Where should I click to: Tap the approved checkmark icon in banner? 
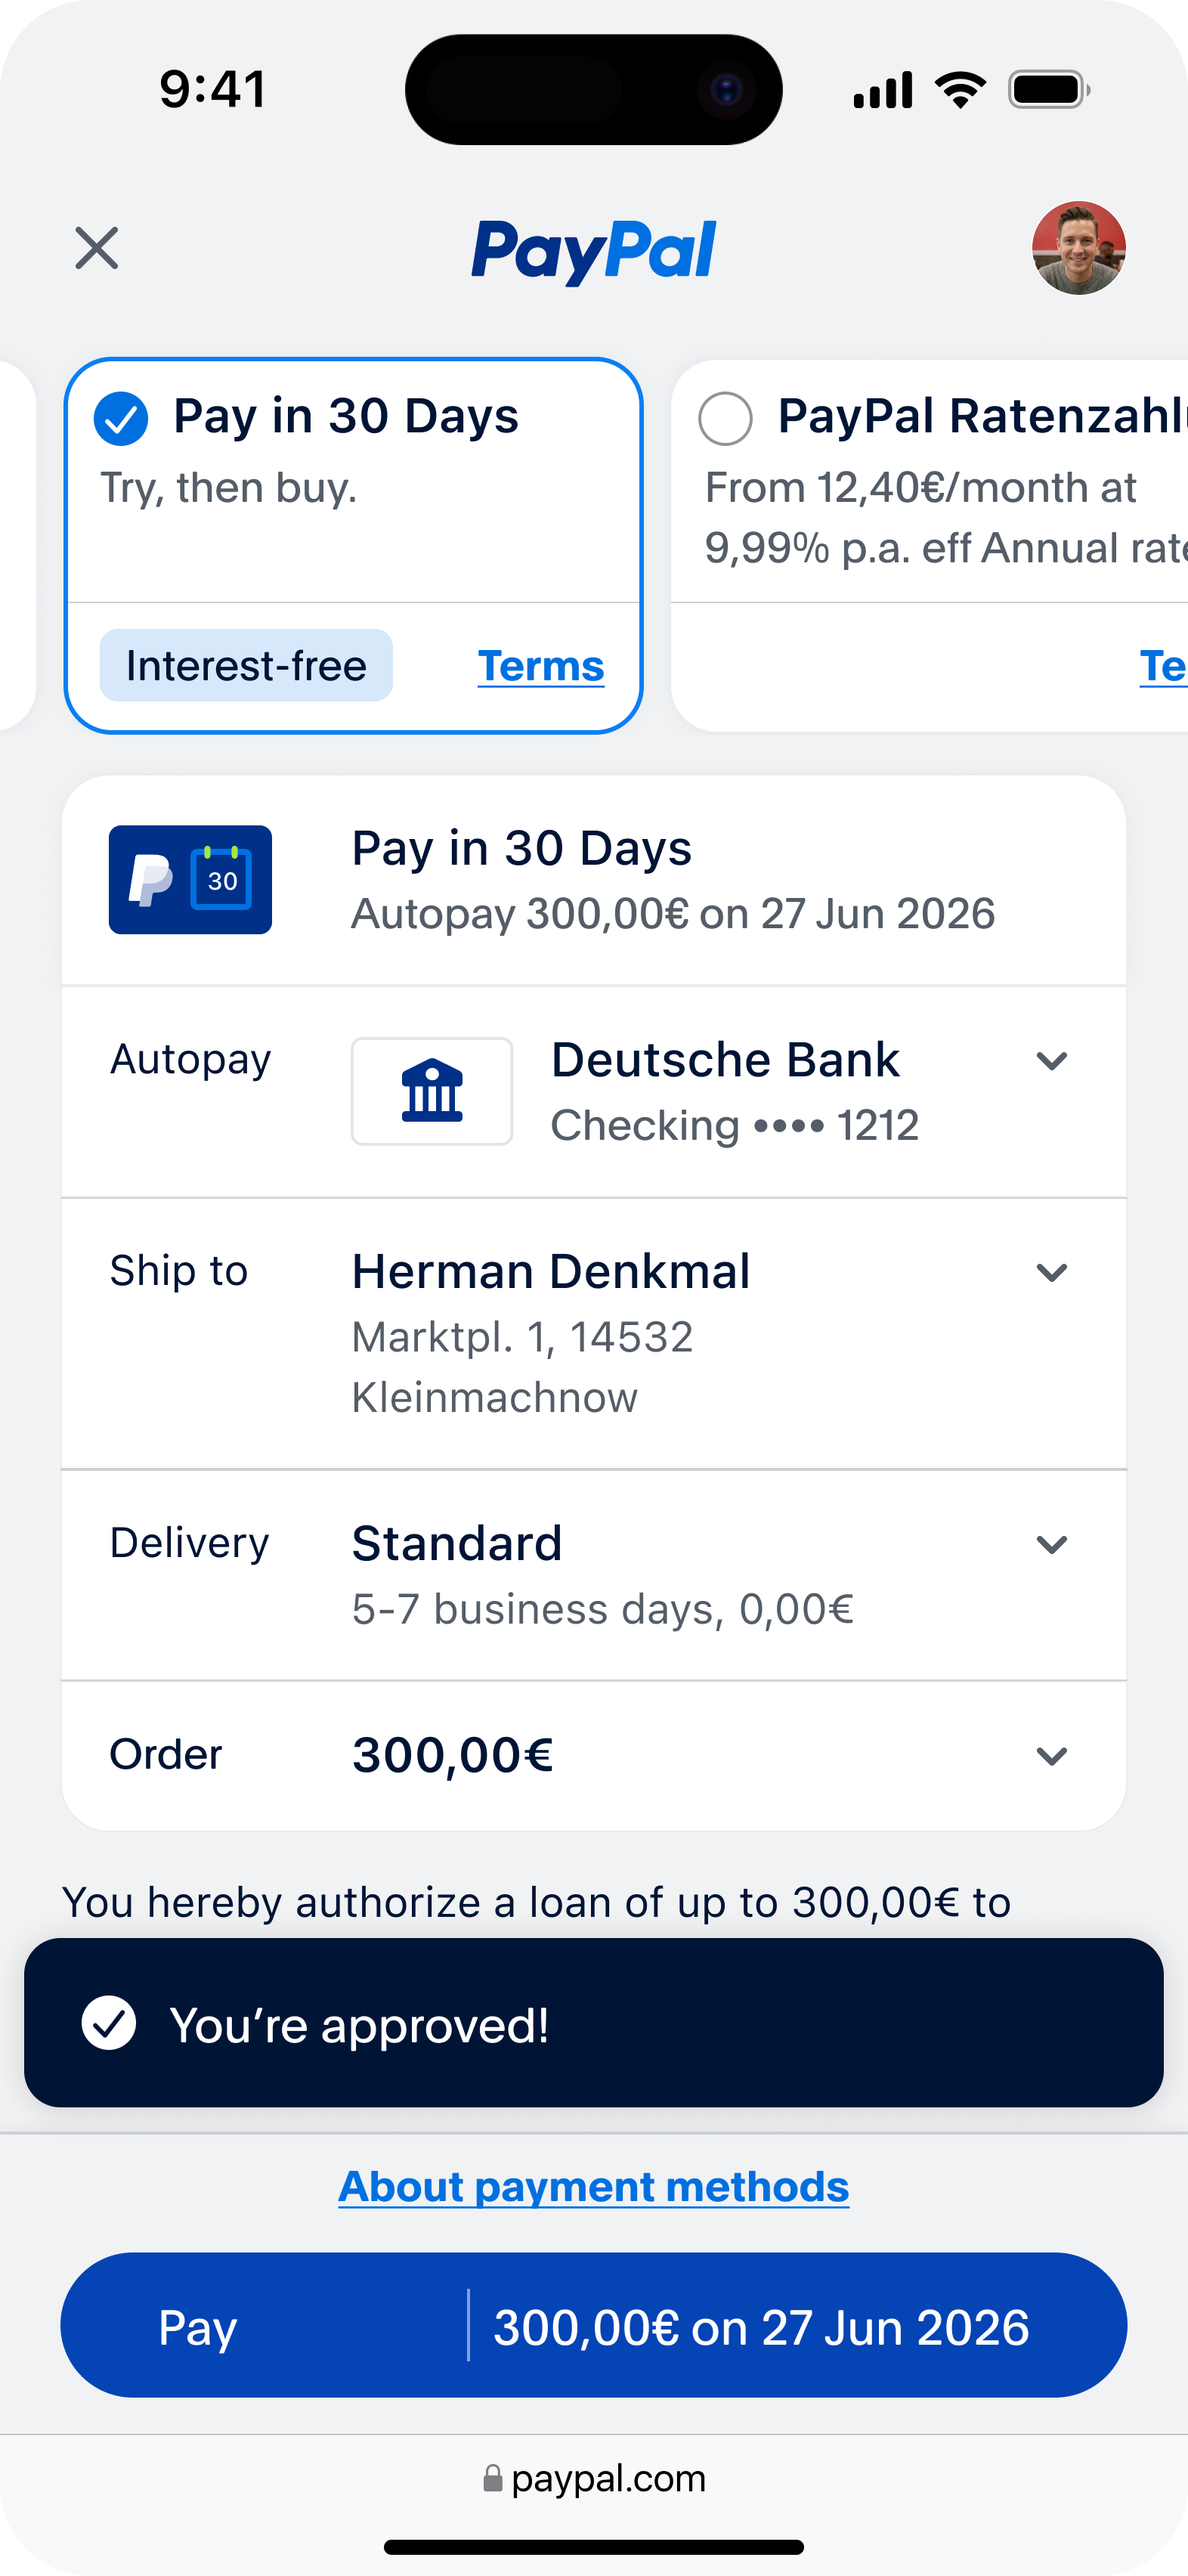pyautogui.click(x=109, y=2023)
